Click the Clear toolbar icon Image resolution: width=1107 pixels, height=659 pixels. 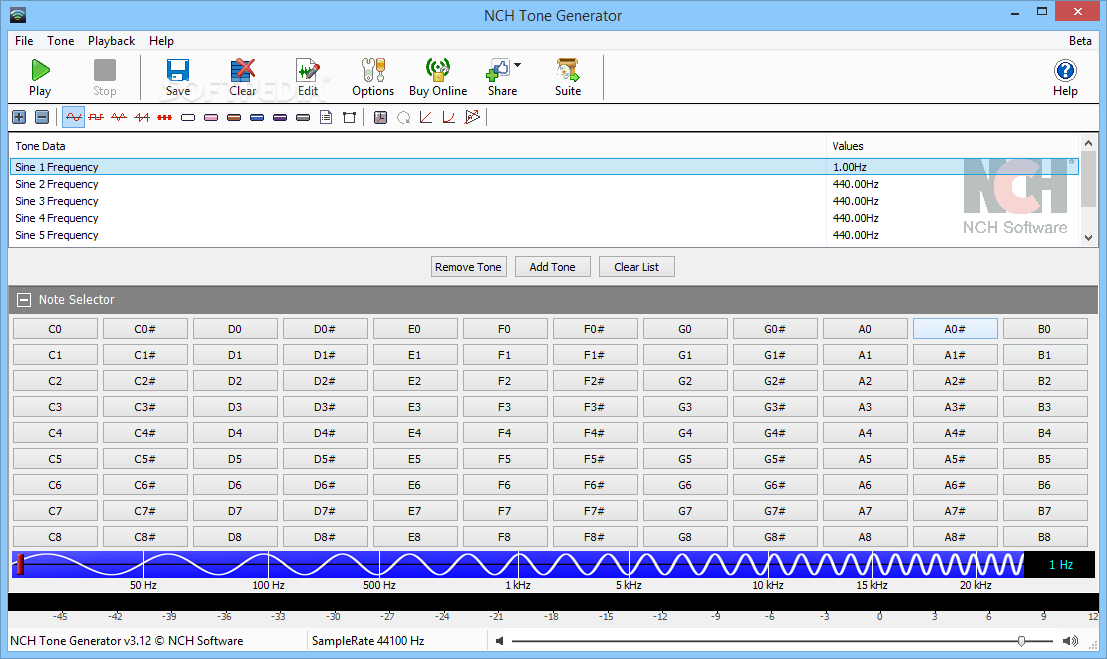243,77
